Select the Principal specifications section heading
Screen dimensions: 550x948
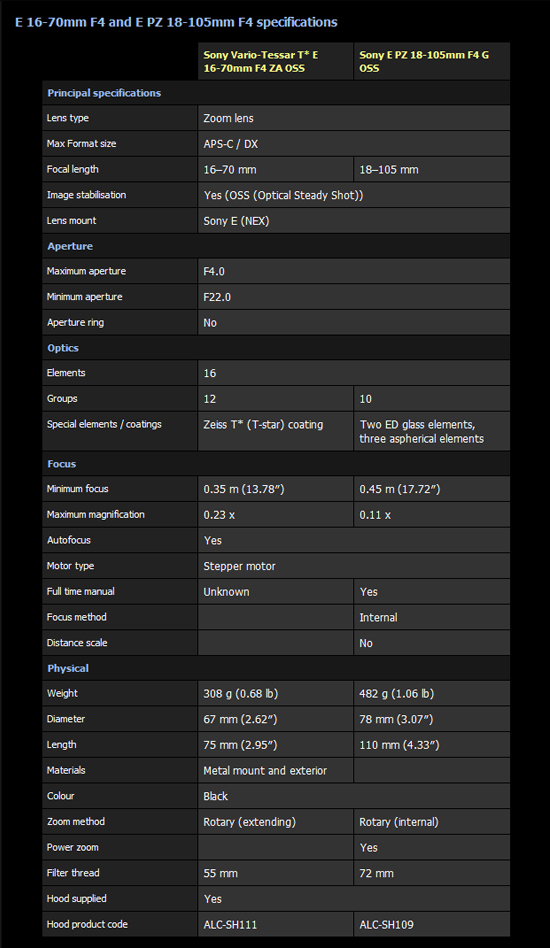[x=104, y=93]
